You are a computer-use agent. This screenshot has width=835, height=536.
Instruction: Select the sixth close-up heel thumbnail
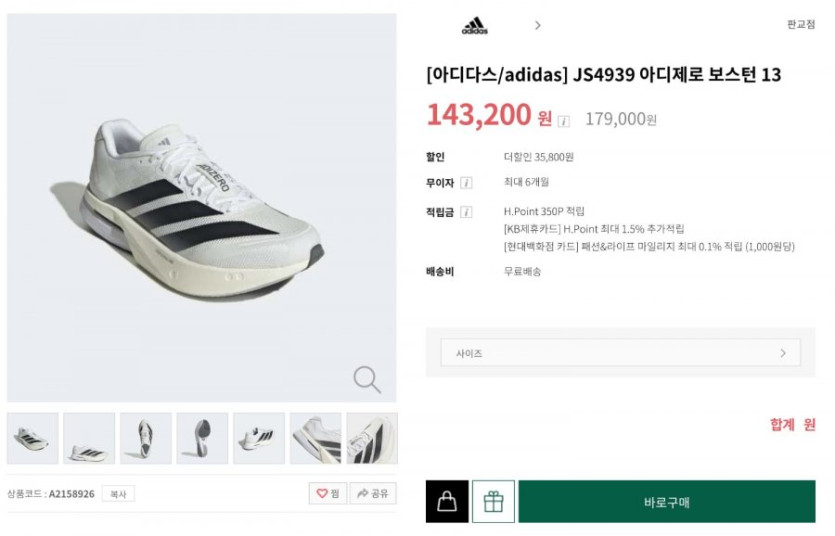coord(315,438)
